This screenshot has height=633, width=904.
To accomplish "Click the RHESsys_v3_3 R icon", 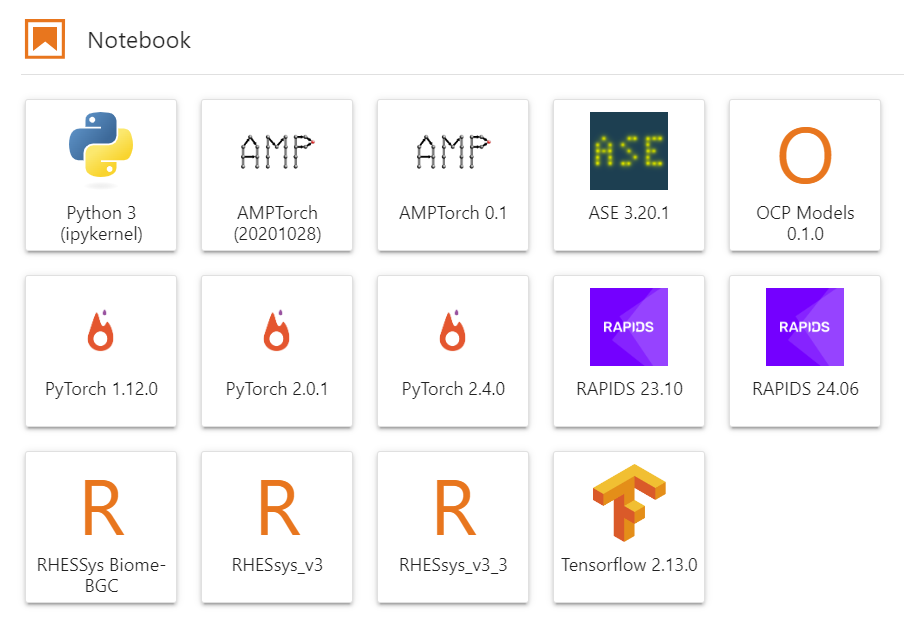I will point(455,508).
